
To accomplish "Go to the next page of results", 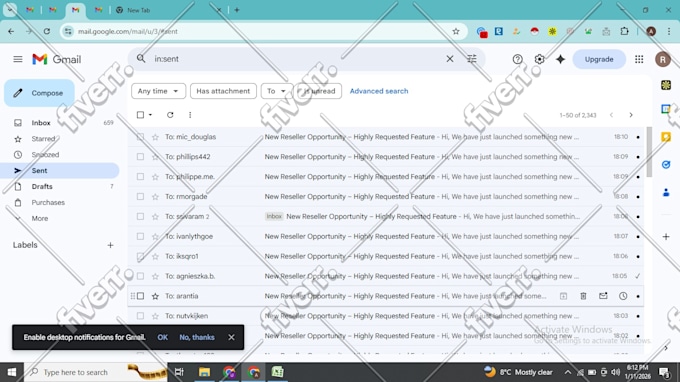I will [x=631, y=115].
